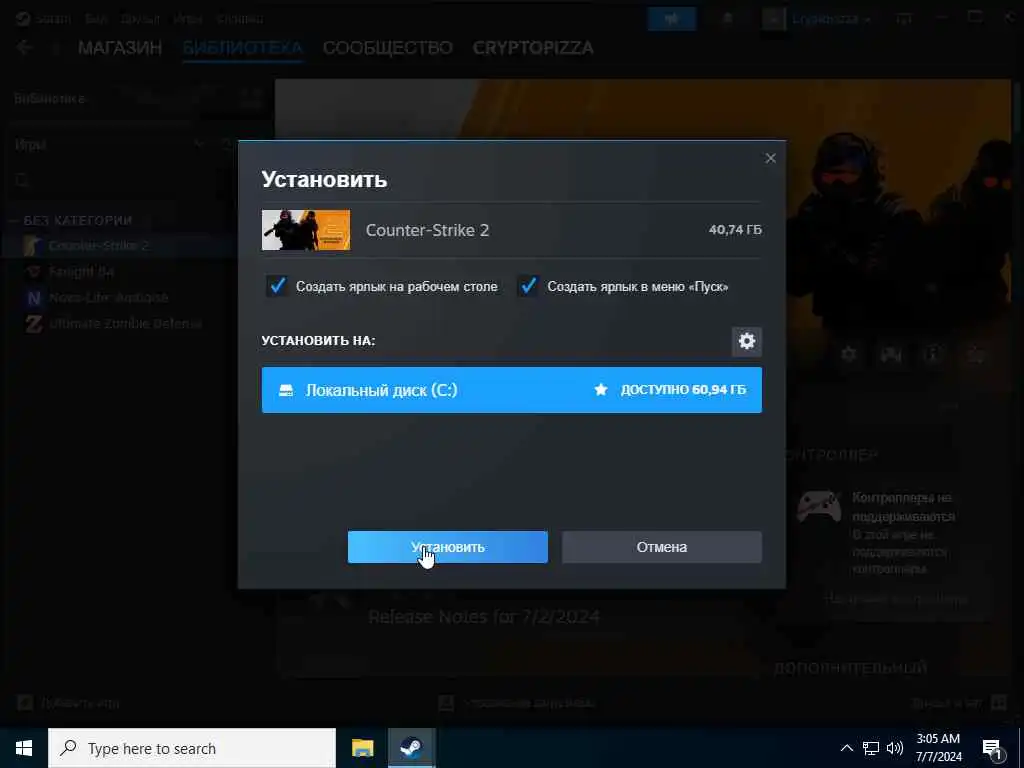Select Локальный диск (C:) drive
Screen dimensions: 1024x768
511,390
